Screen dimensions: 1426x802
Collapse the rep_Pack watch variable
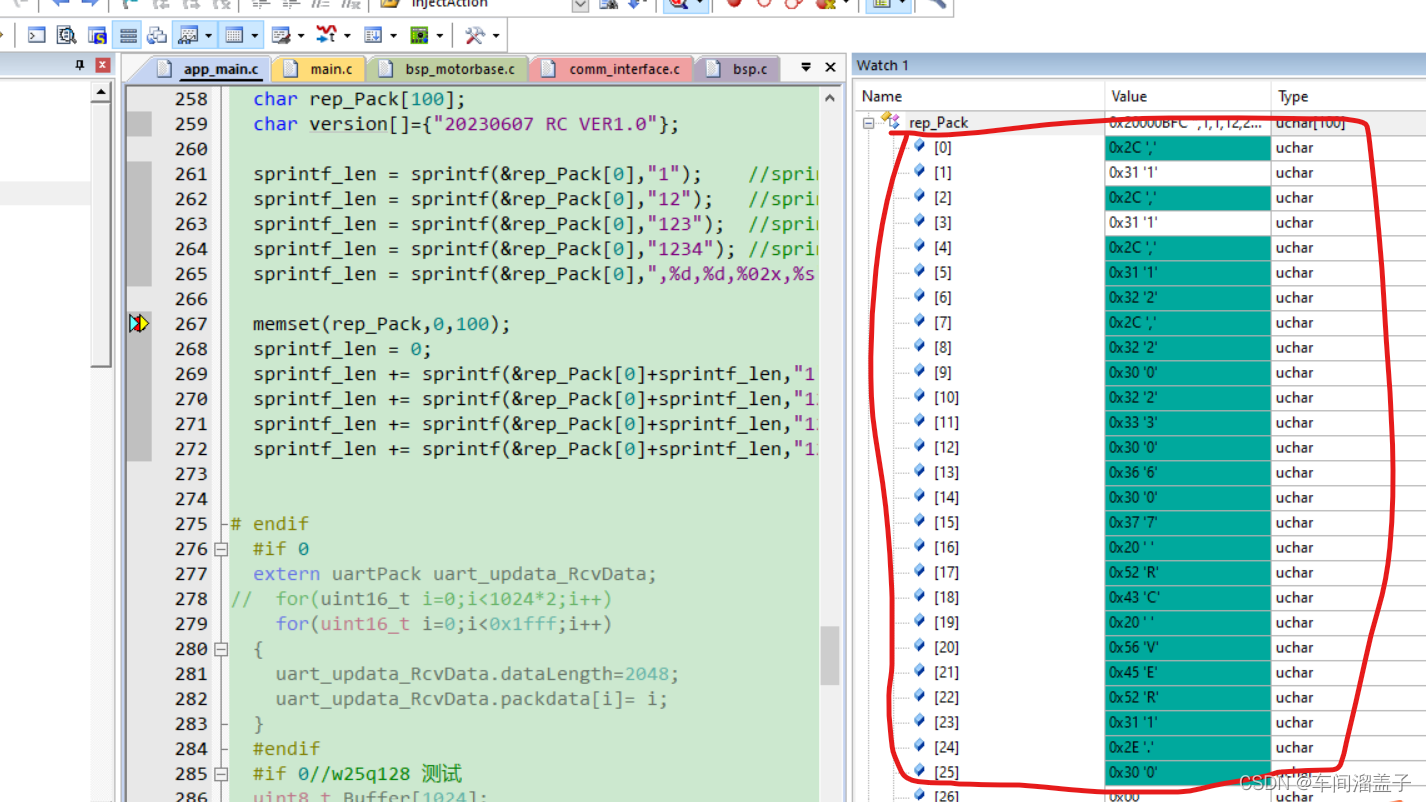coord(869,123)
